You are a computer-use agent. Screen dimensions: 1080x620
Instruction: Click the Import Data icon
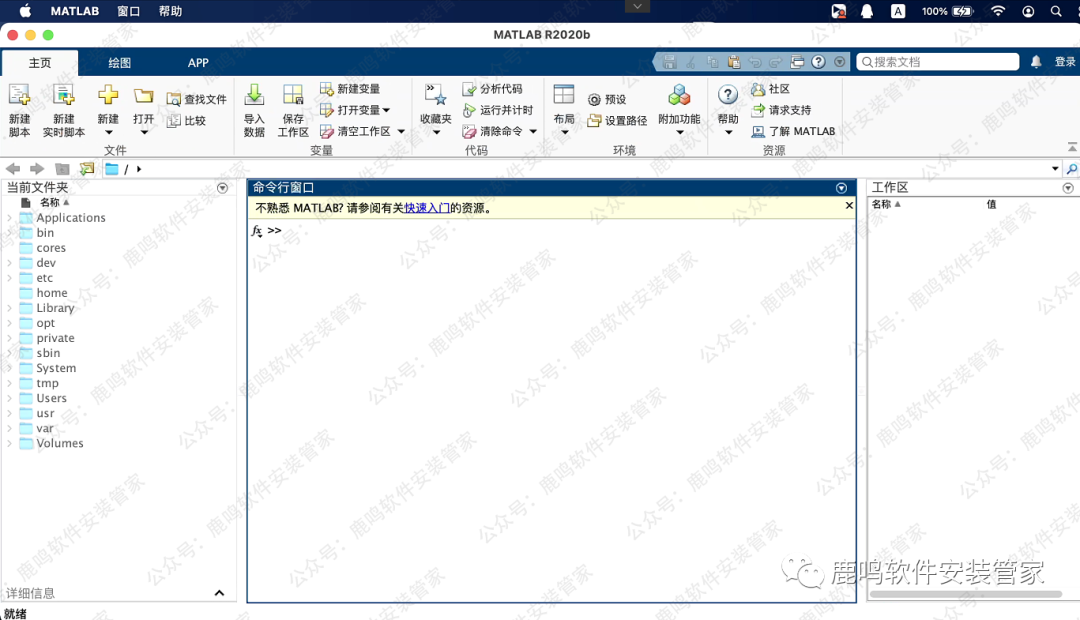click(254, 96)
